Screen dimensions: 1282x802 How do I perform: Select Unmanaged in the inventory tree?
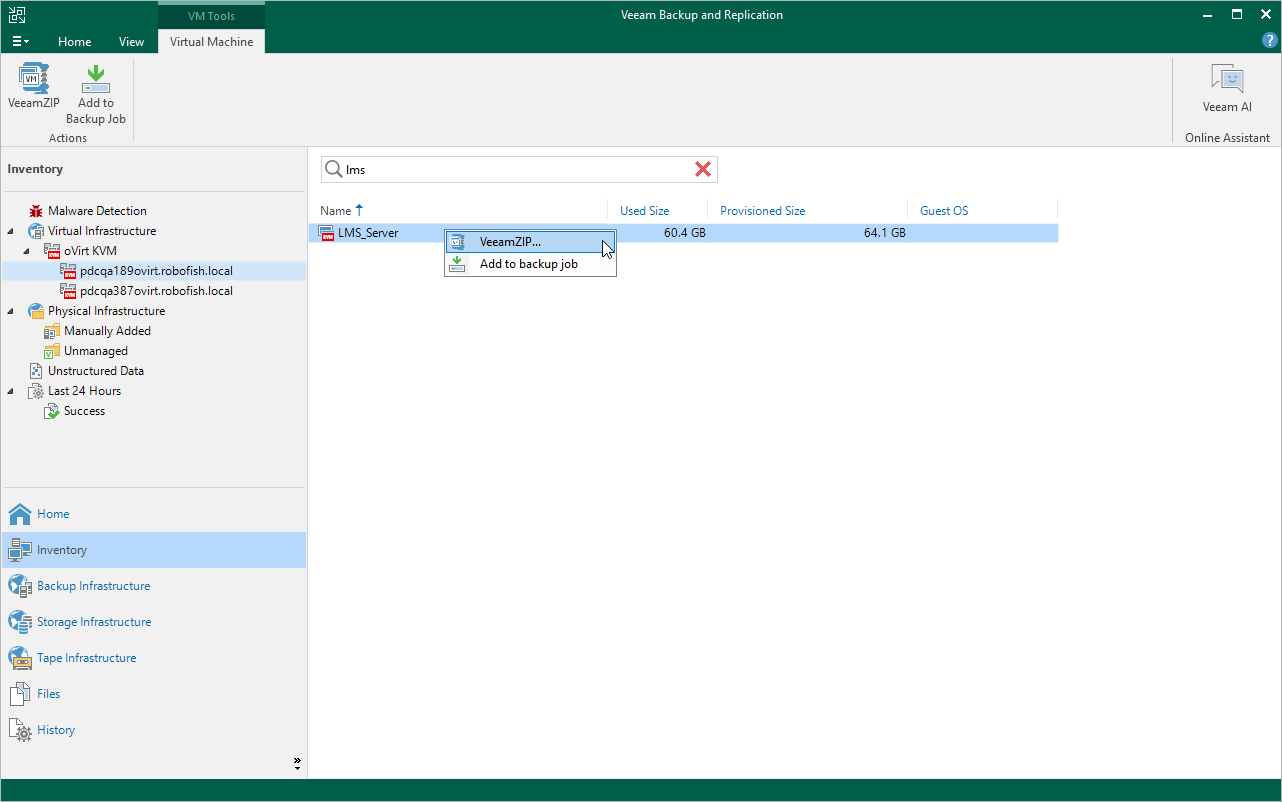[96, 351]
